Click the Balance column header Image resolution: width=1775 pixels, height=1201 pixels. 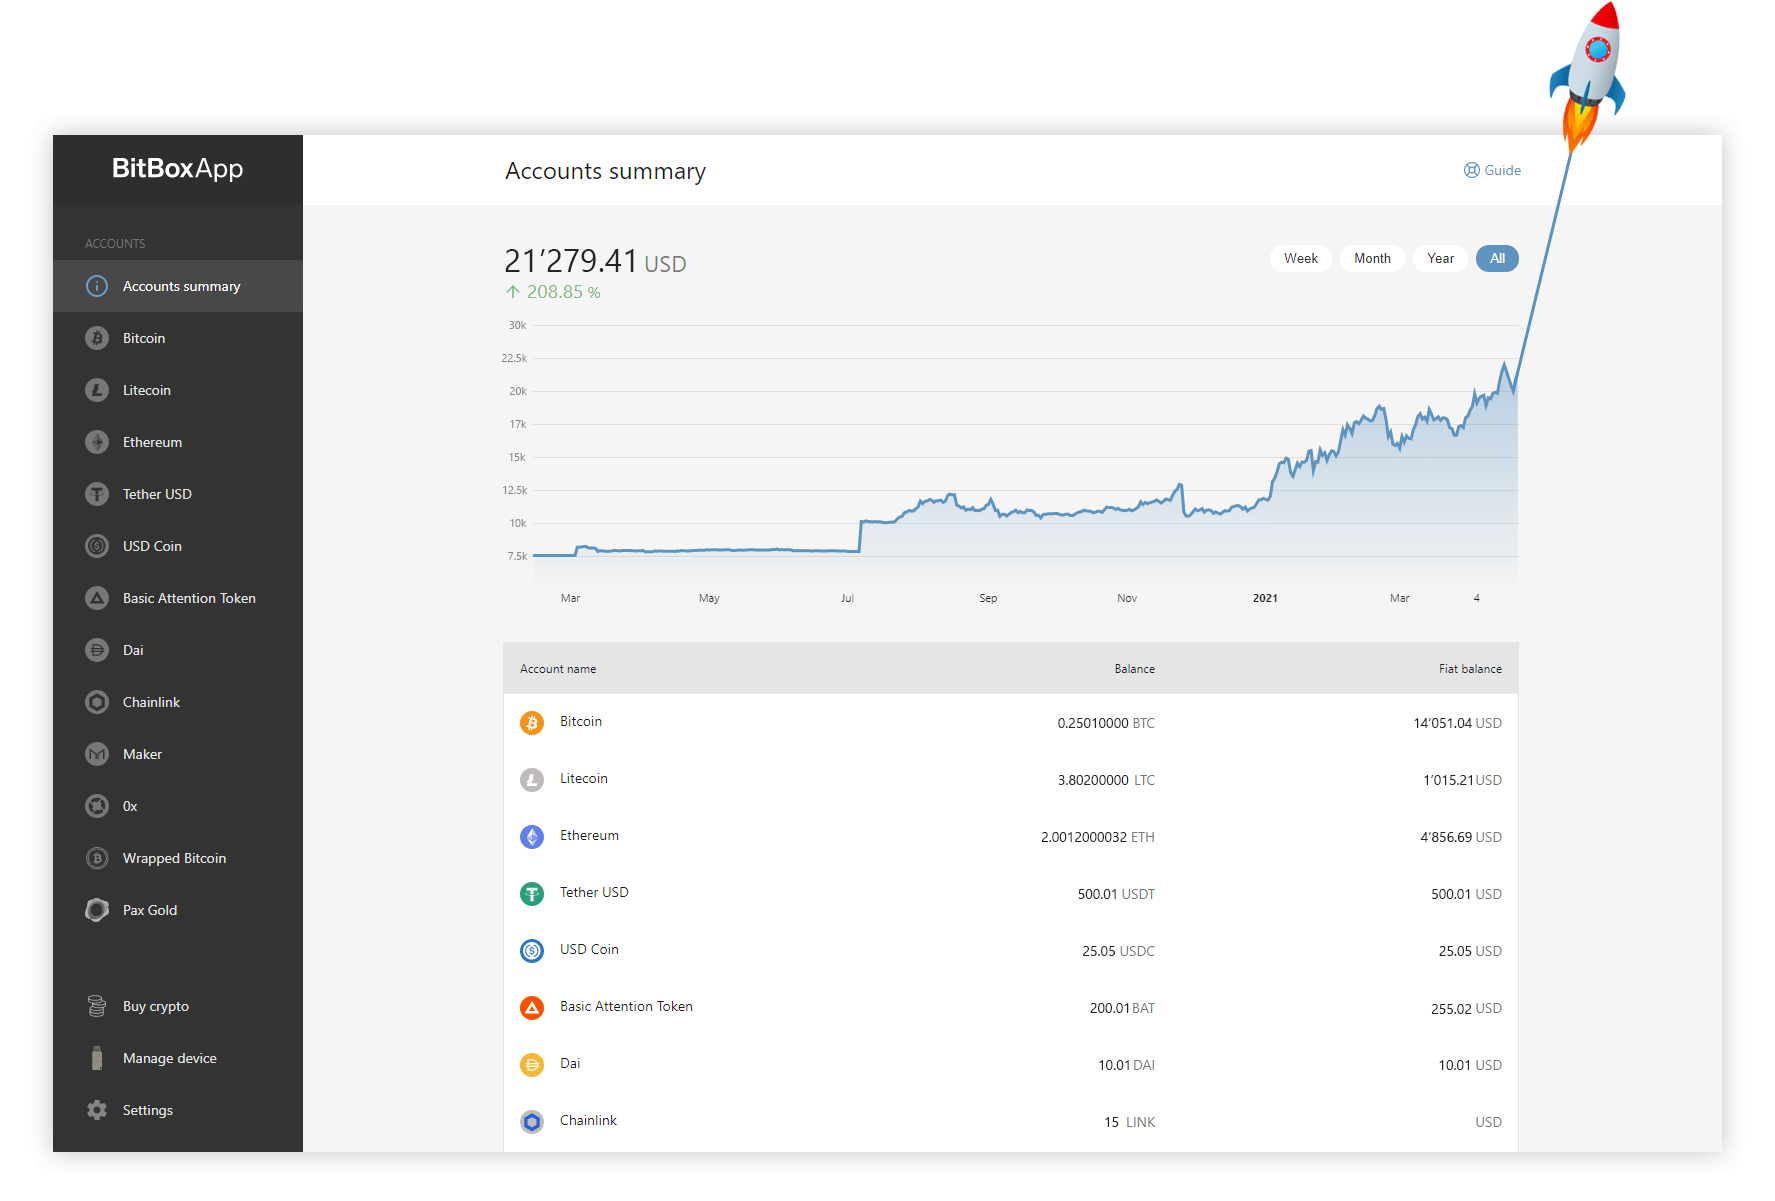pyautogui.click(x=1135, y=669)
